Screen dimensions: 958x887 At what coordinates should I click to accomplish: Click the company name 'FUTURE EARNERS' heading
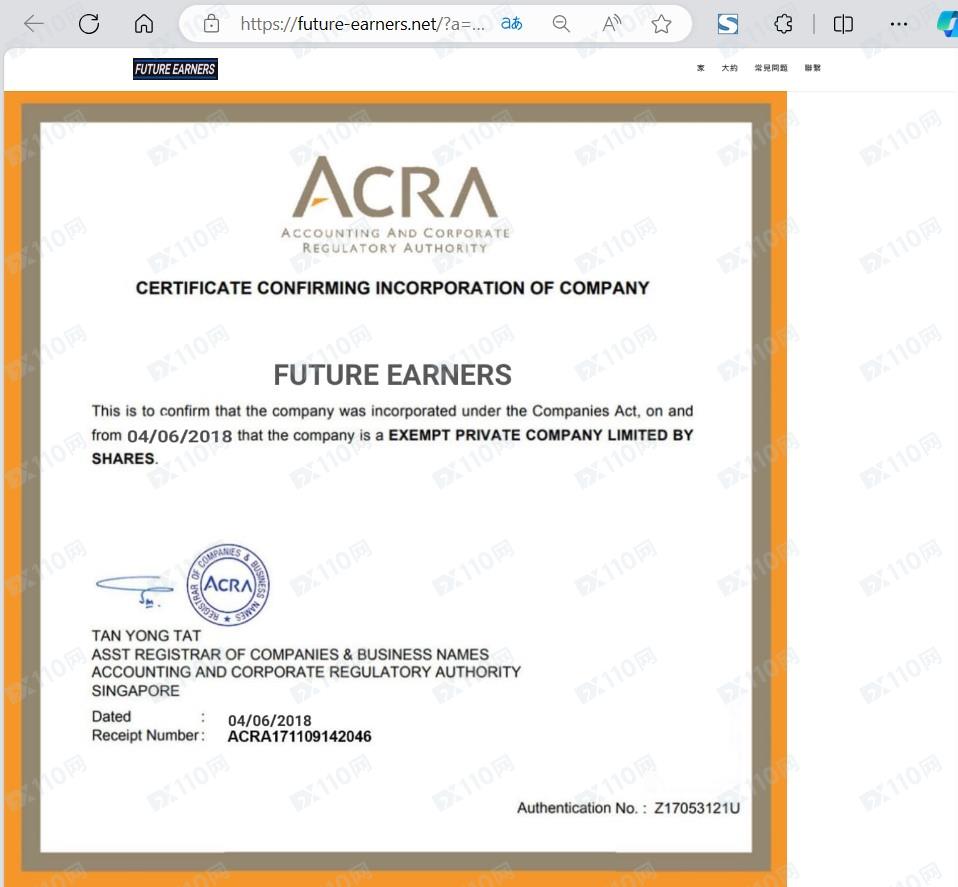tap(392, 374)
